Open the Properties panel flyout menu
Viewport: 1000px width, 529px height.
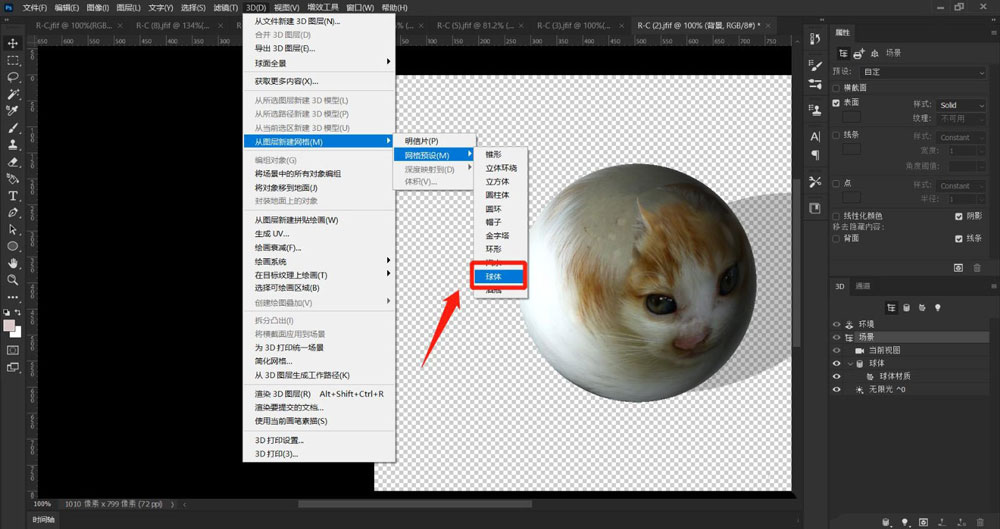[x=994, y=33]
